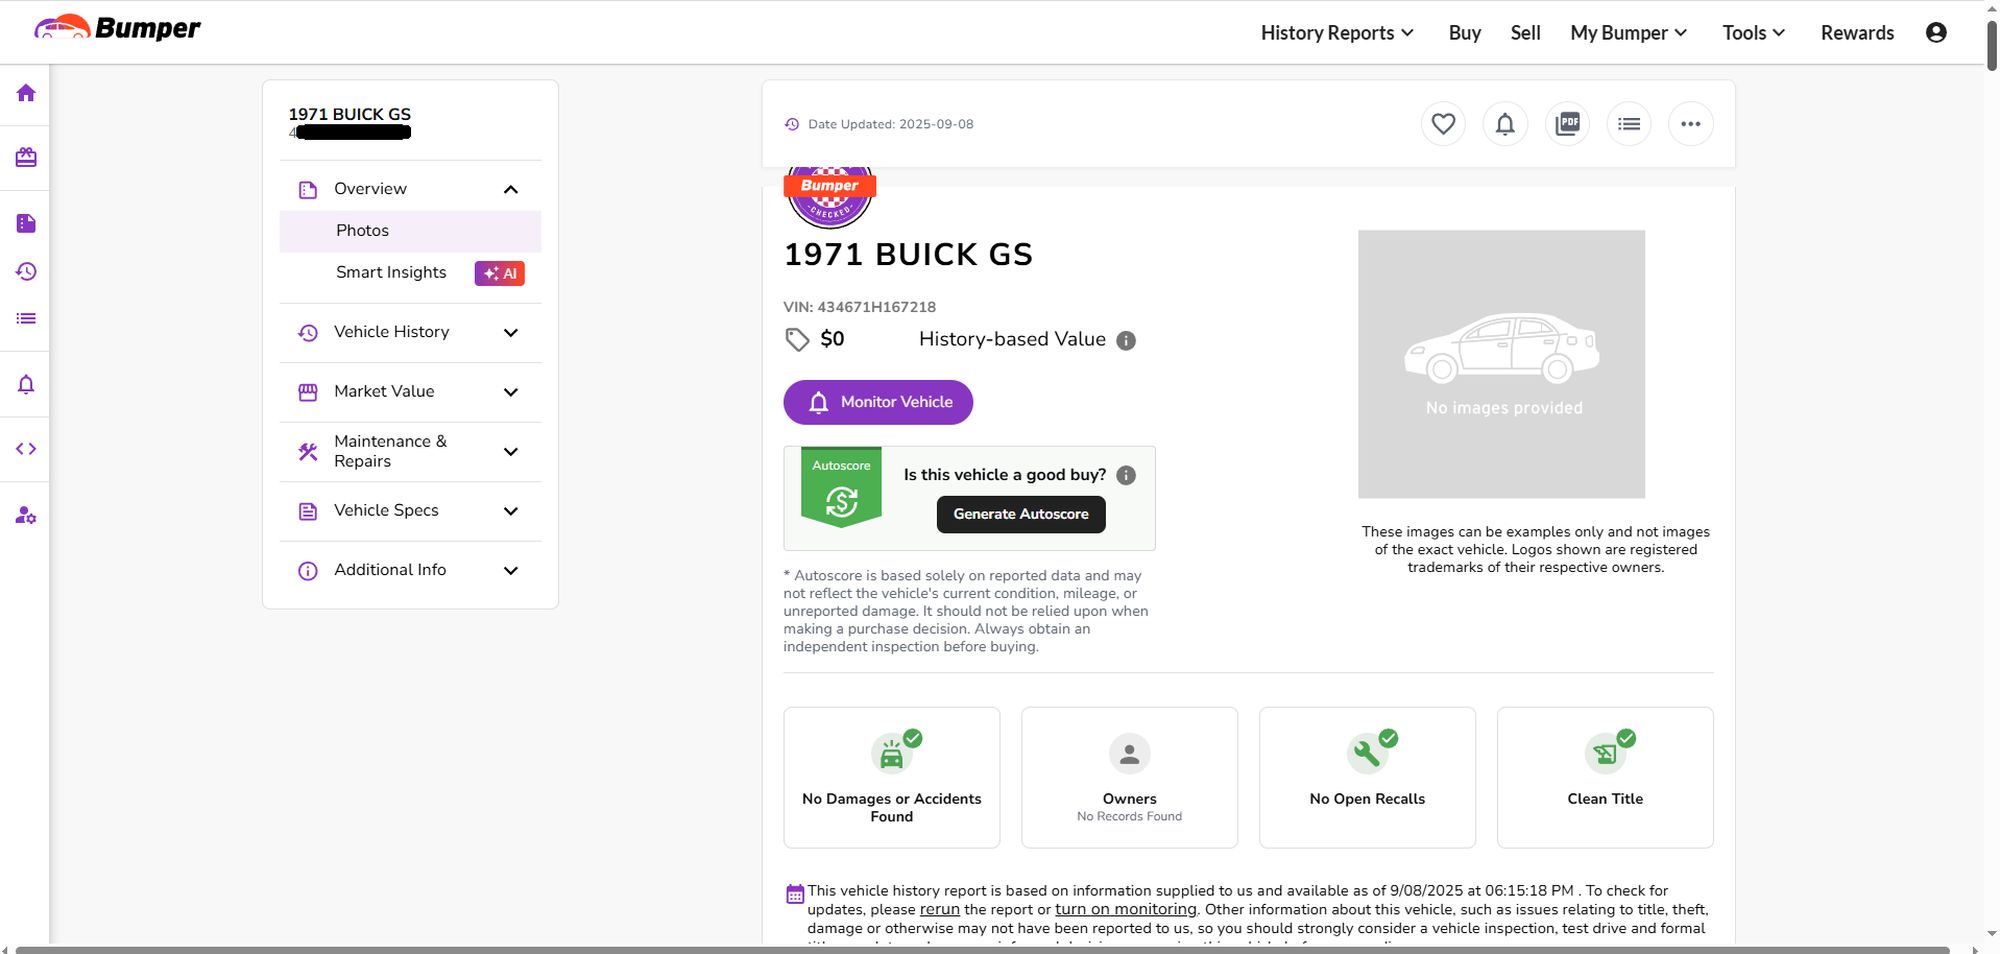Open the Rewards menu item
Screen dimensions: 2000x954
1857,33
